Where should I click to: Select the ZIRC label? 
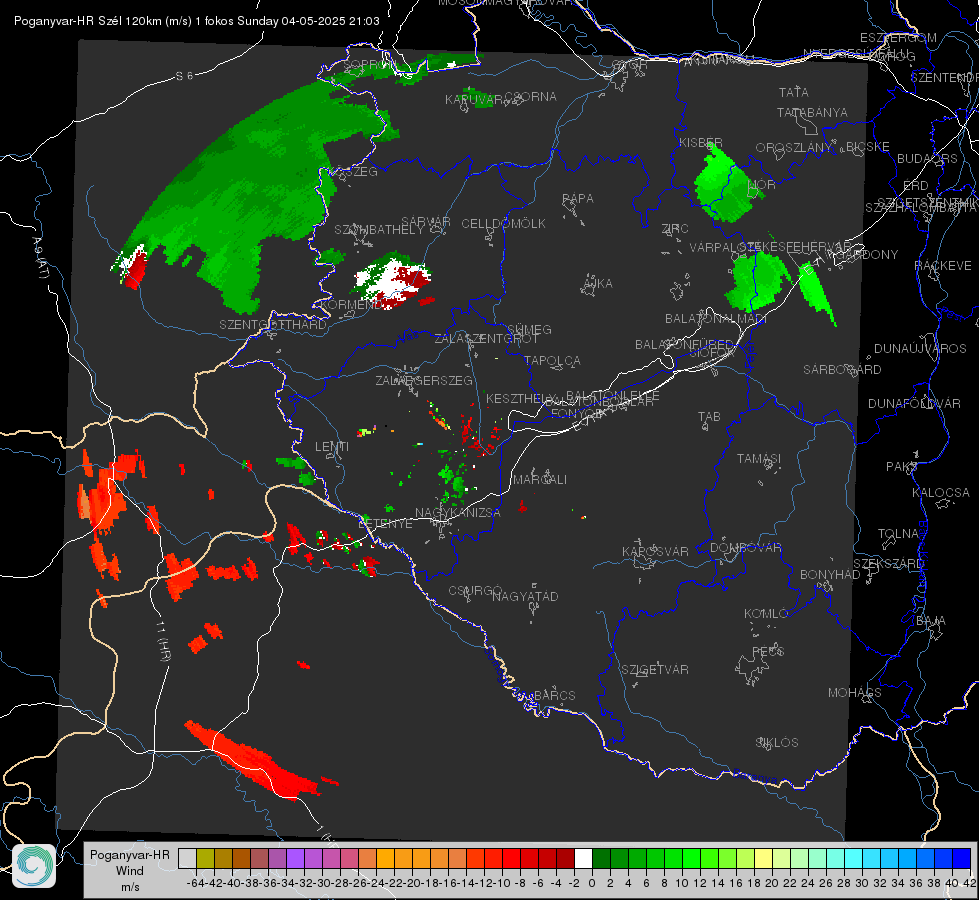click(x=675, y=229)
